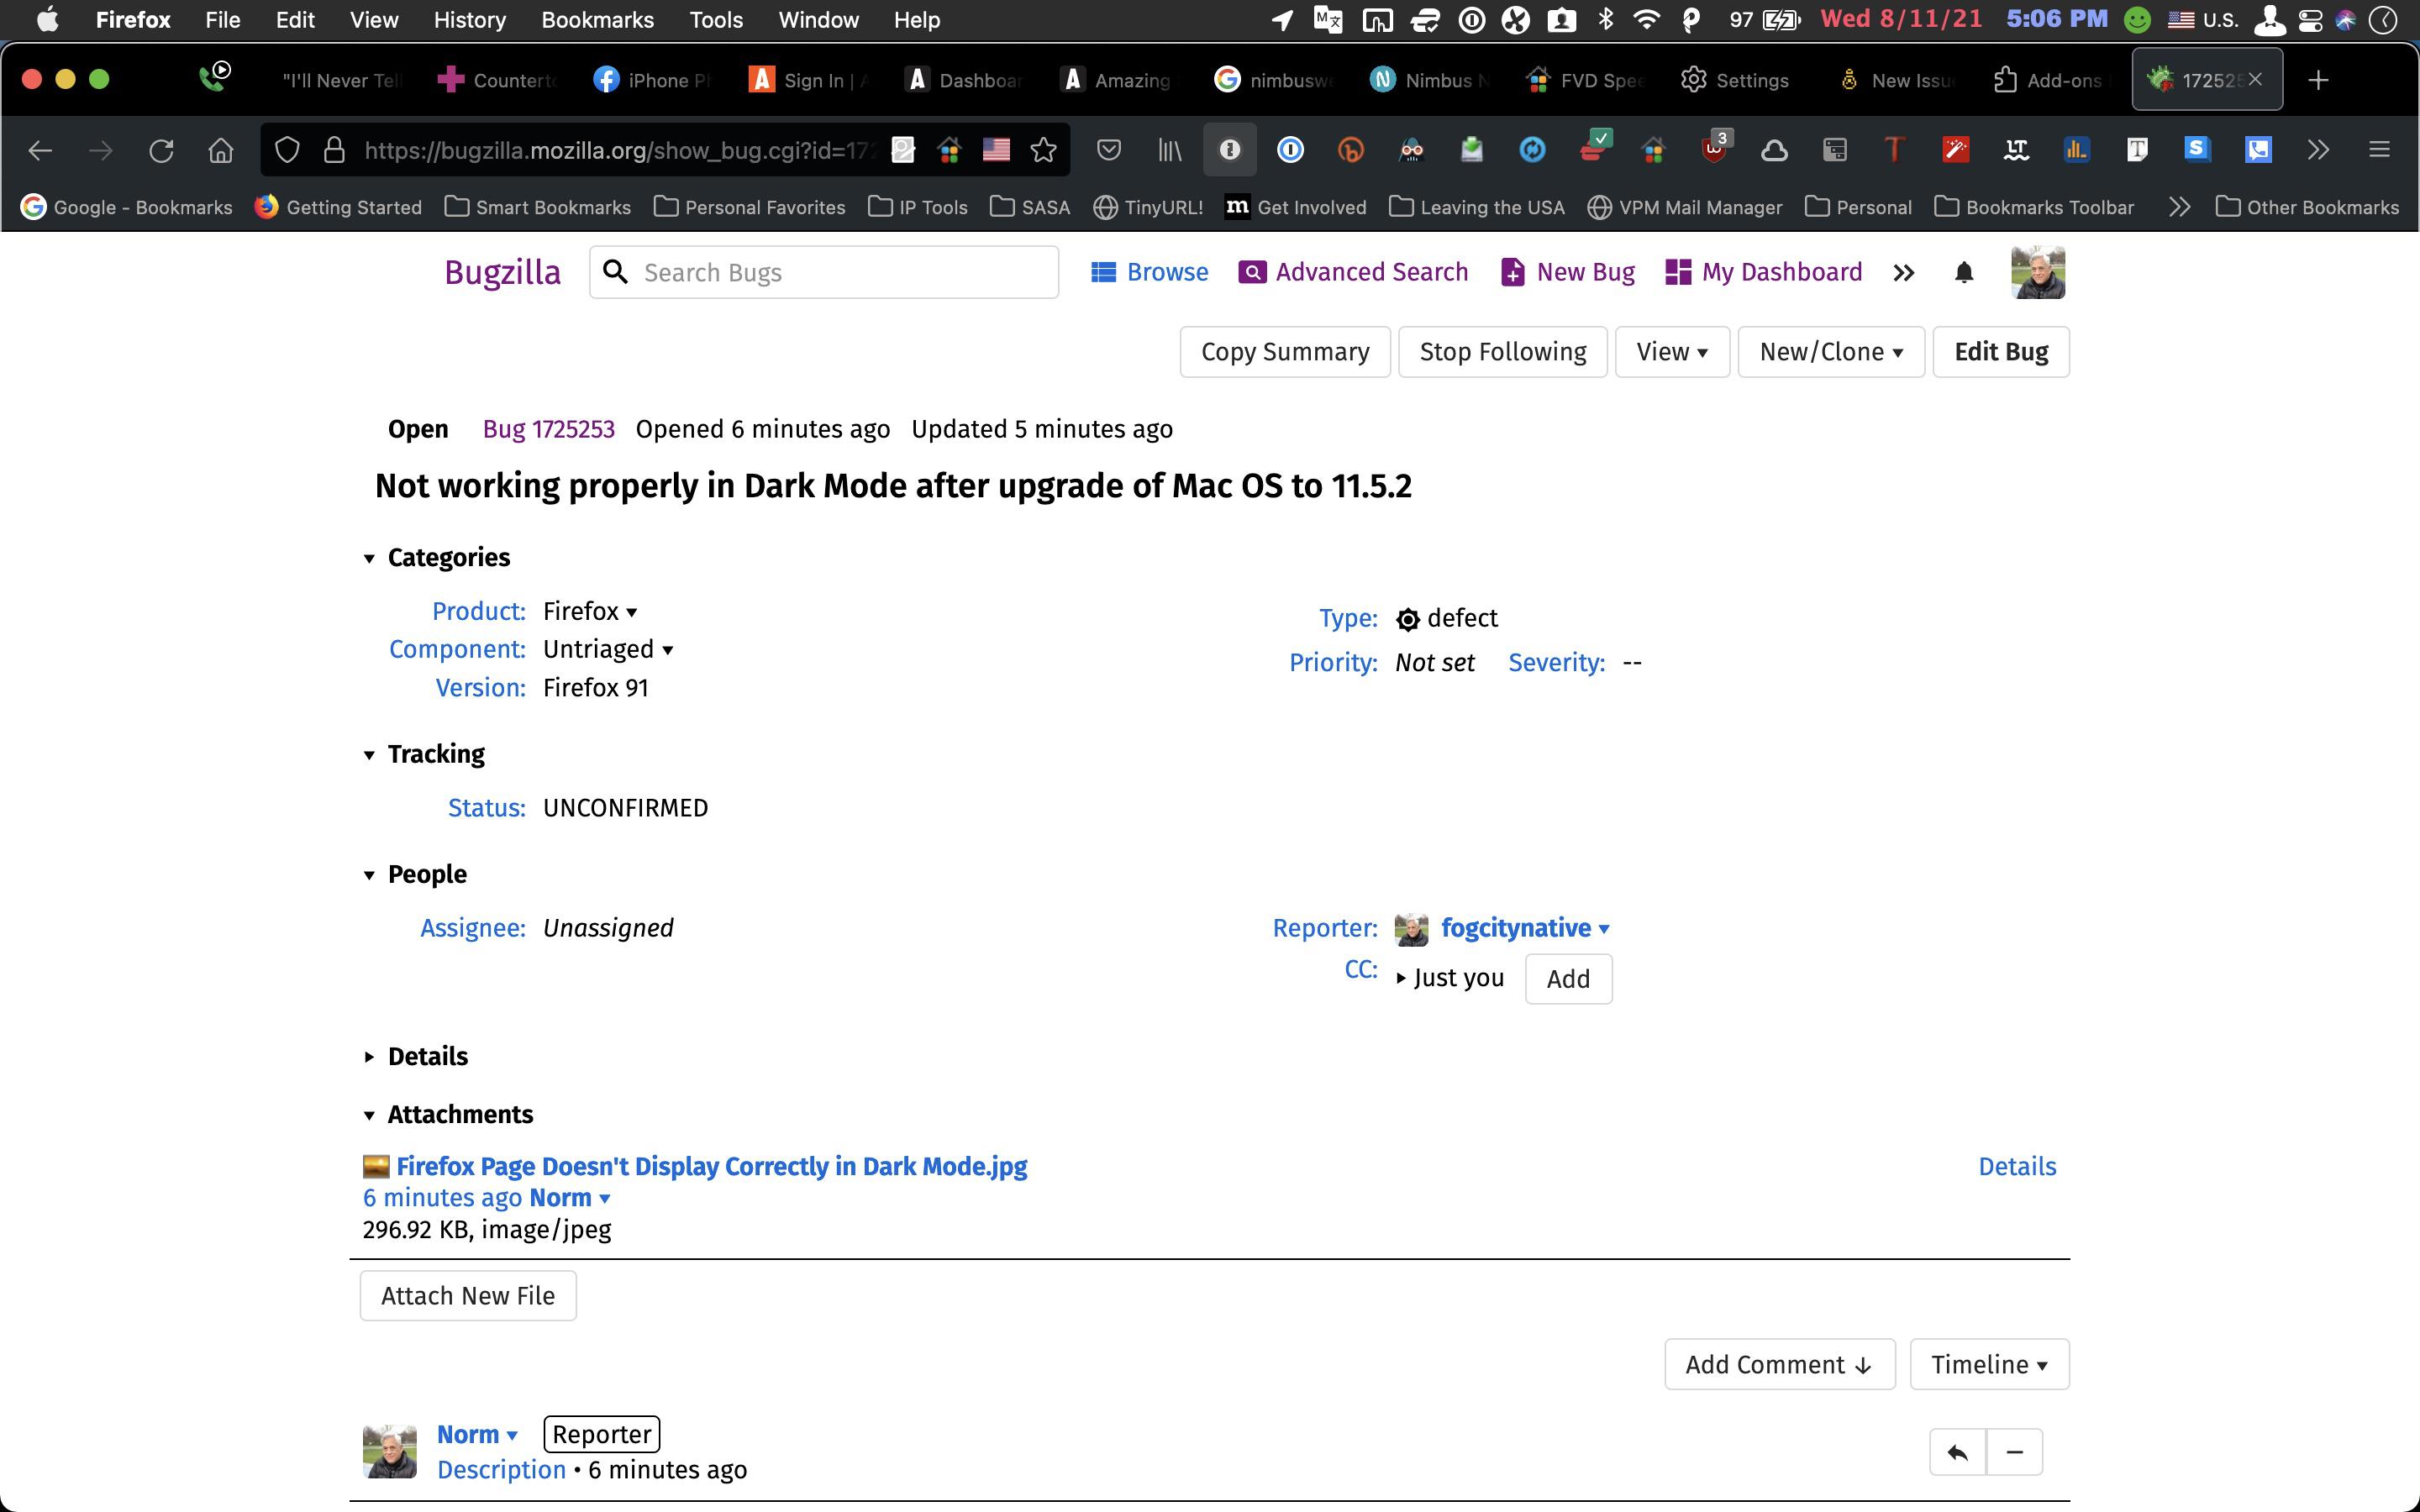2420x1512 pixels.
Task: Click the tracking protection shield icon
Action: [x=287, y=150]
